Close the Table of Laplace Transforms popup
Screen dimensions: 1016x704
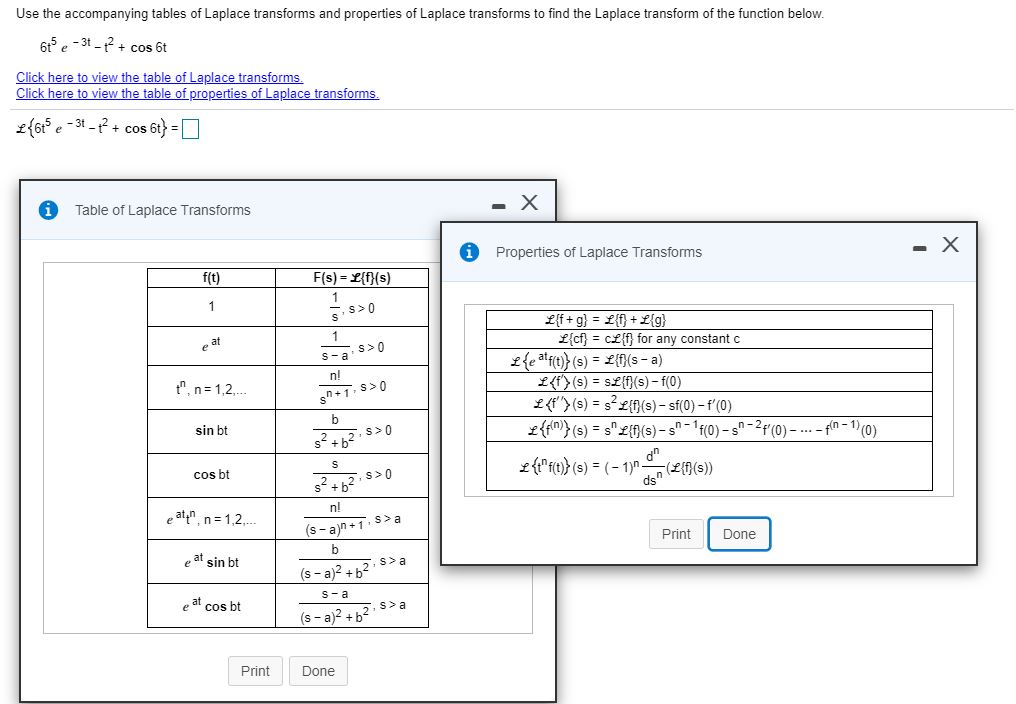(x=530, y=200)
